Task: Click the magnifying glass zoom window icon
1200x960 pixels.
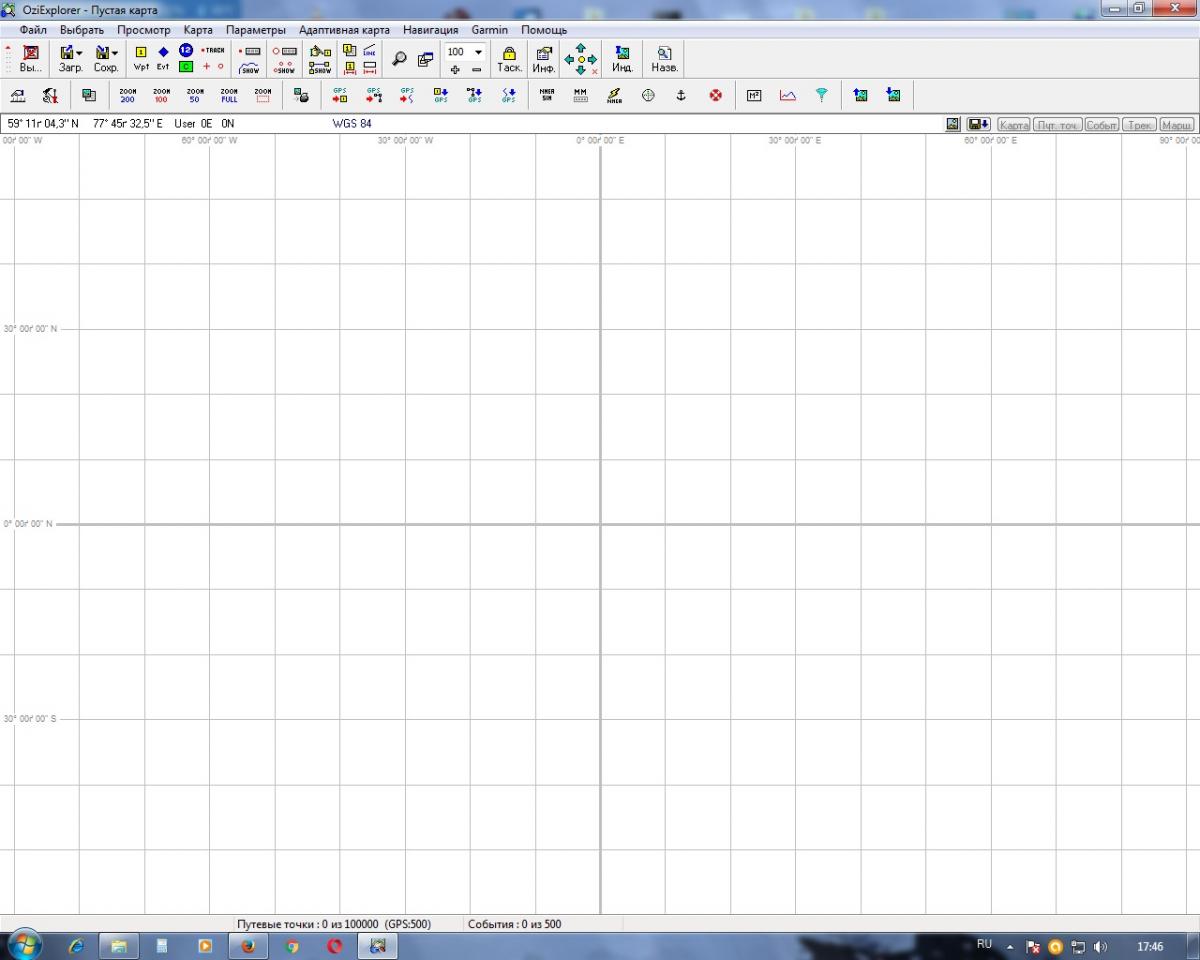Action: 399,58
